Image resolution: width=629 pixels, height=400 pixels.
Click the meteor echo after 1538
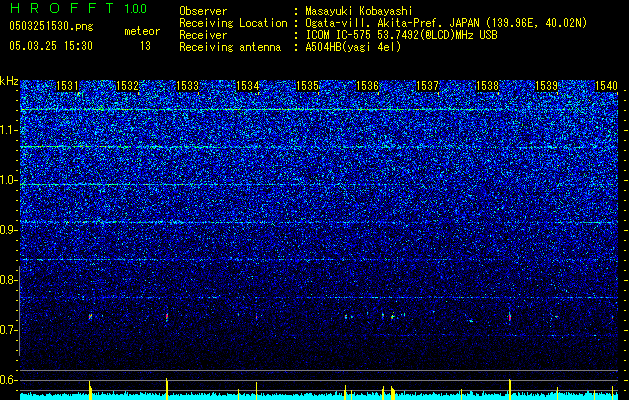509,317
